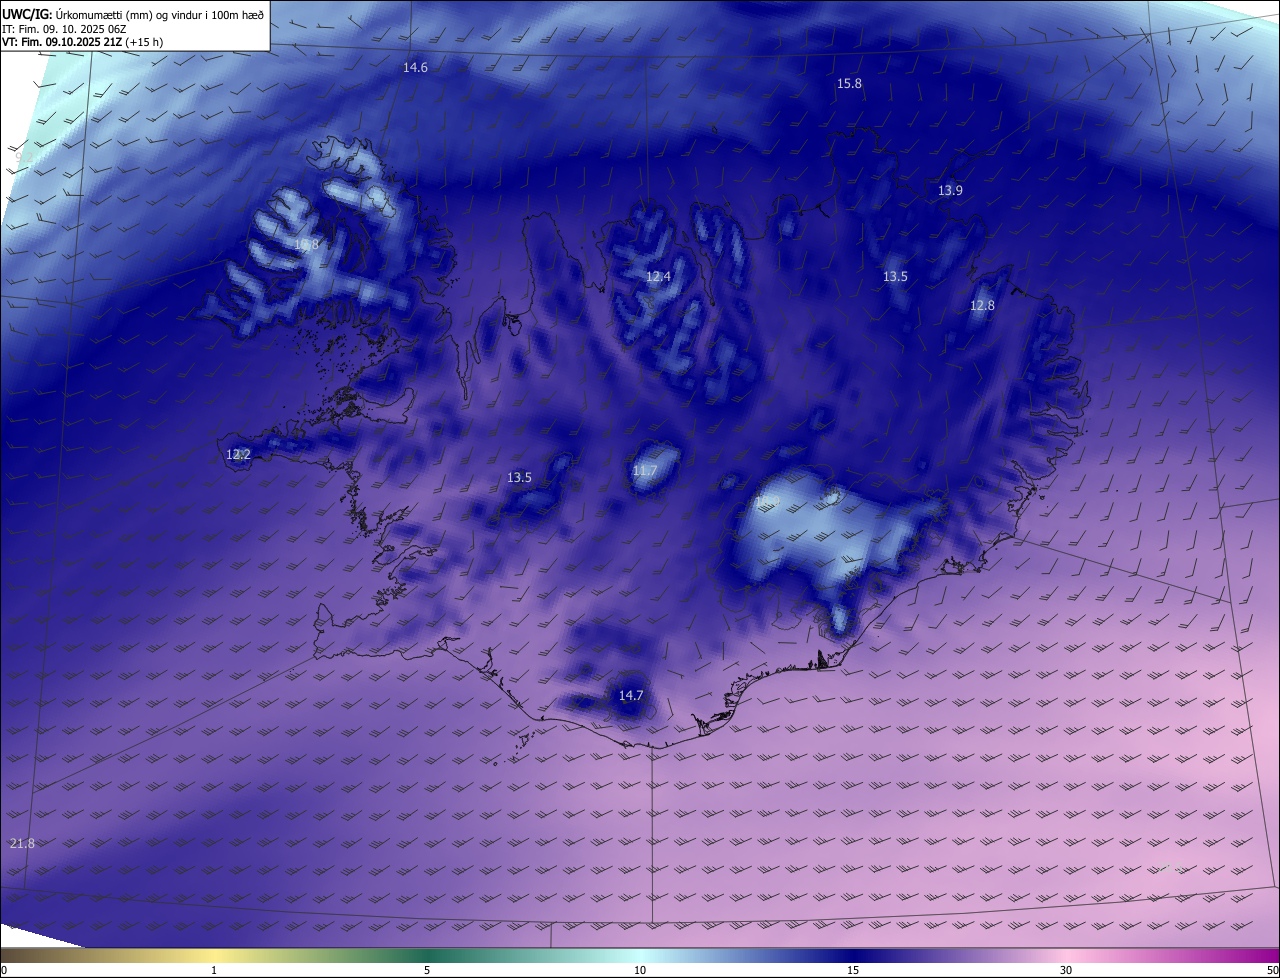Click the colorbar tick label 30
Viewport: 1280px width, 978px height.
coord(1066,970)
